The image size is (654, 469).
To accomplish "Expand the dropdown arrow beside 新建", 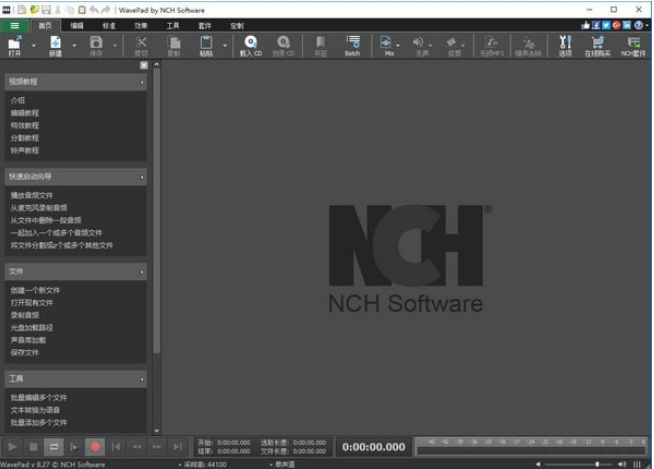I will click(x=72, y=45).
